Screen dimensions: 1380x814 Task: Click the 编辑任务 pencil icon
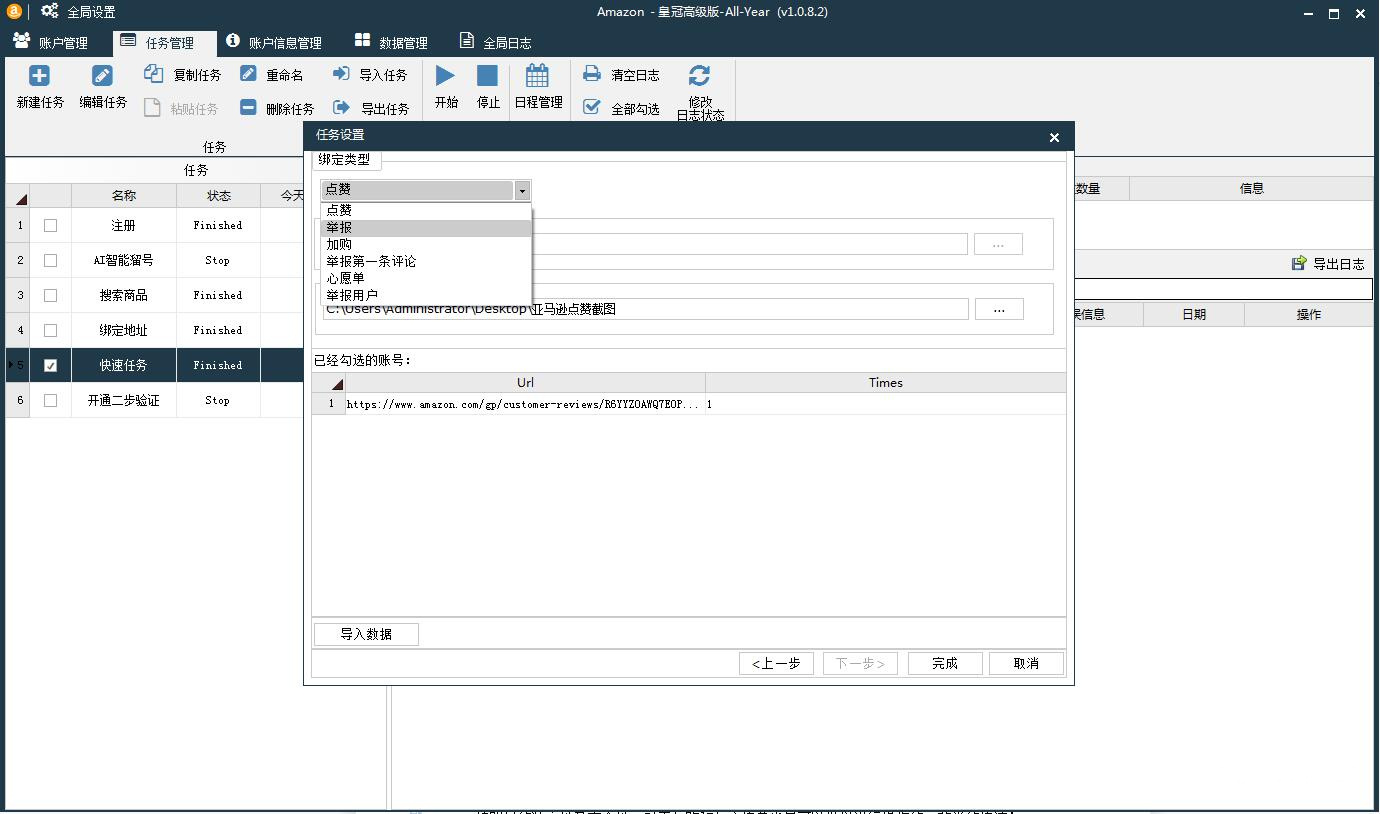coord(102,76)
